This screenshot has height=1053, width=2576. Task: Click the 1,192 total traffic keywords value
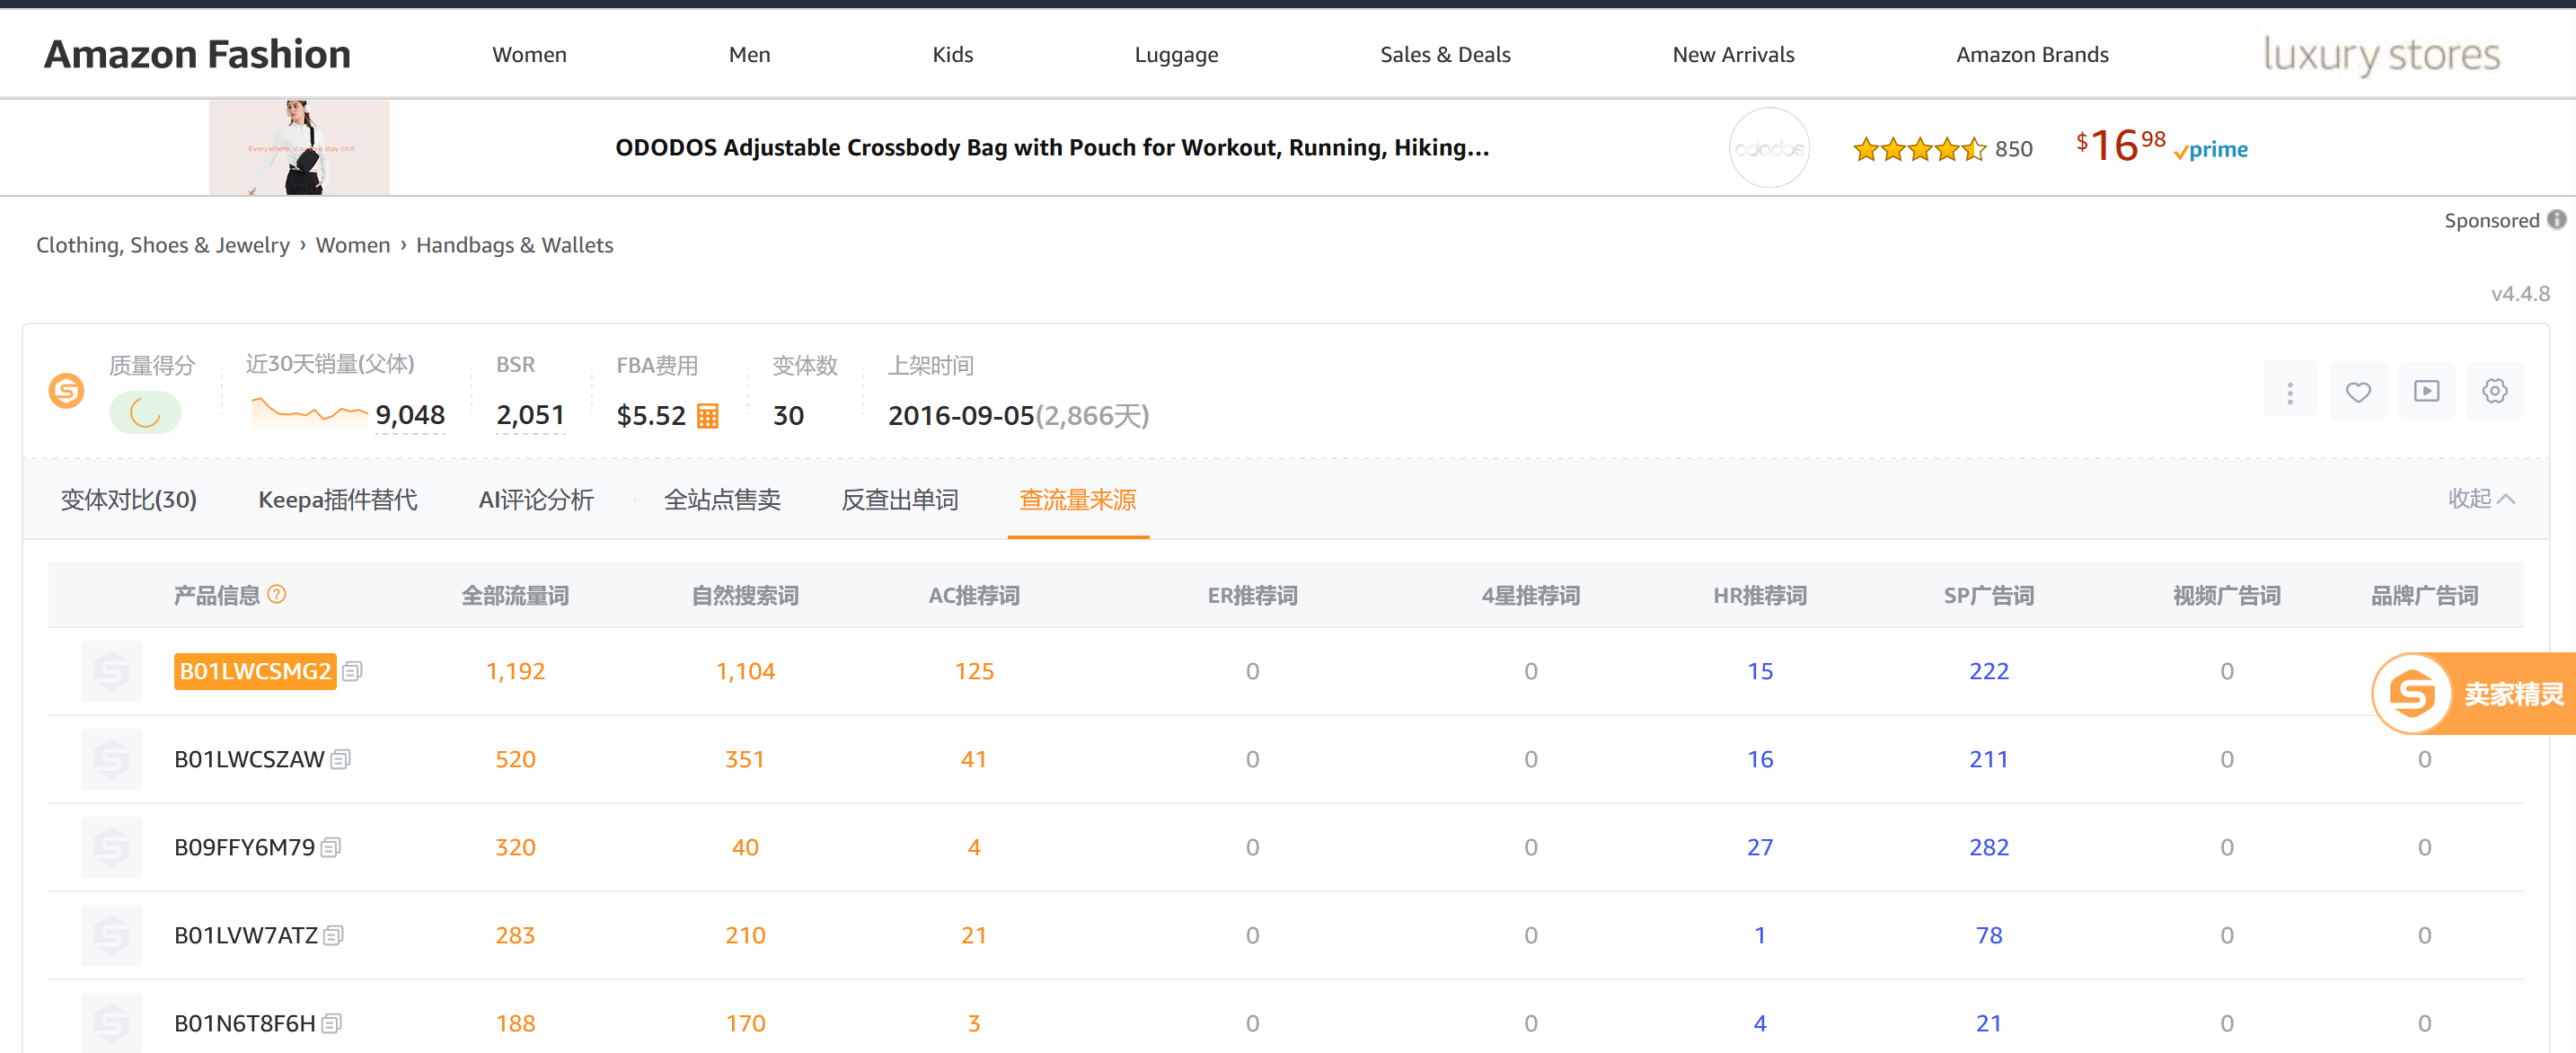[515, 671]
